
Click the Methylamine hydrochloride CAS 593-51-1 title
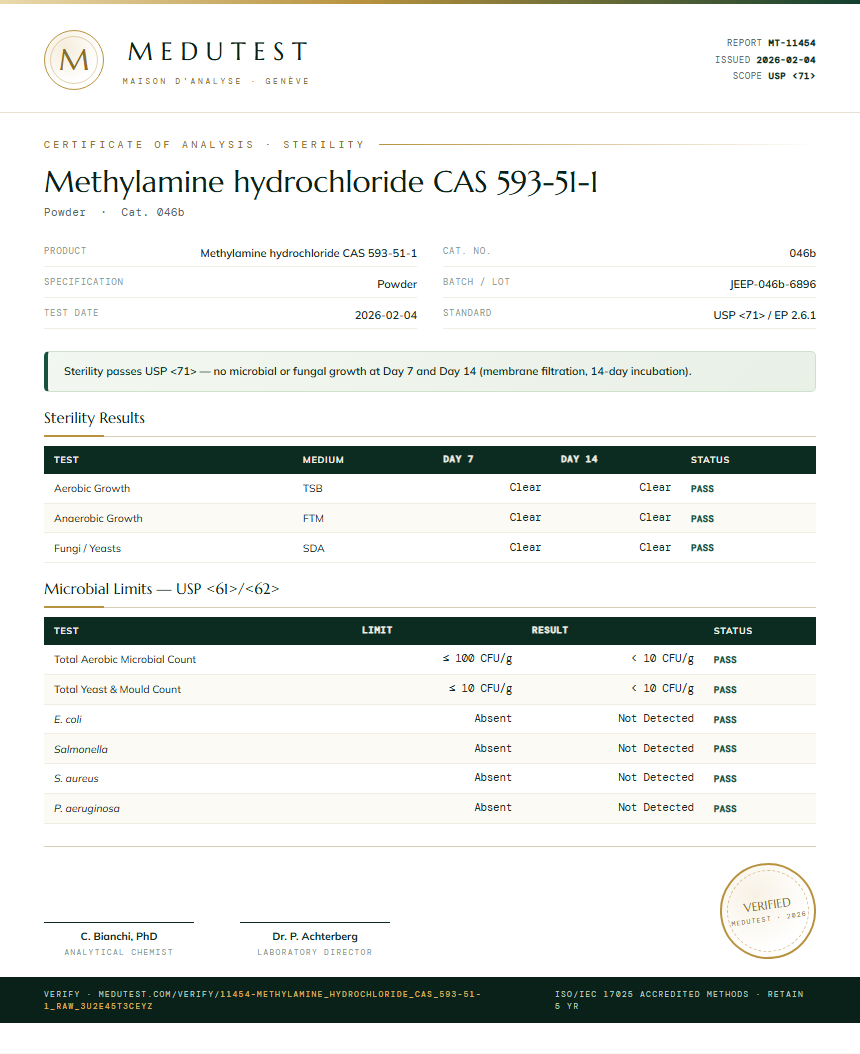(x=321, y=182)
